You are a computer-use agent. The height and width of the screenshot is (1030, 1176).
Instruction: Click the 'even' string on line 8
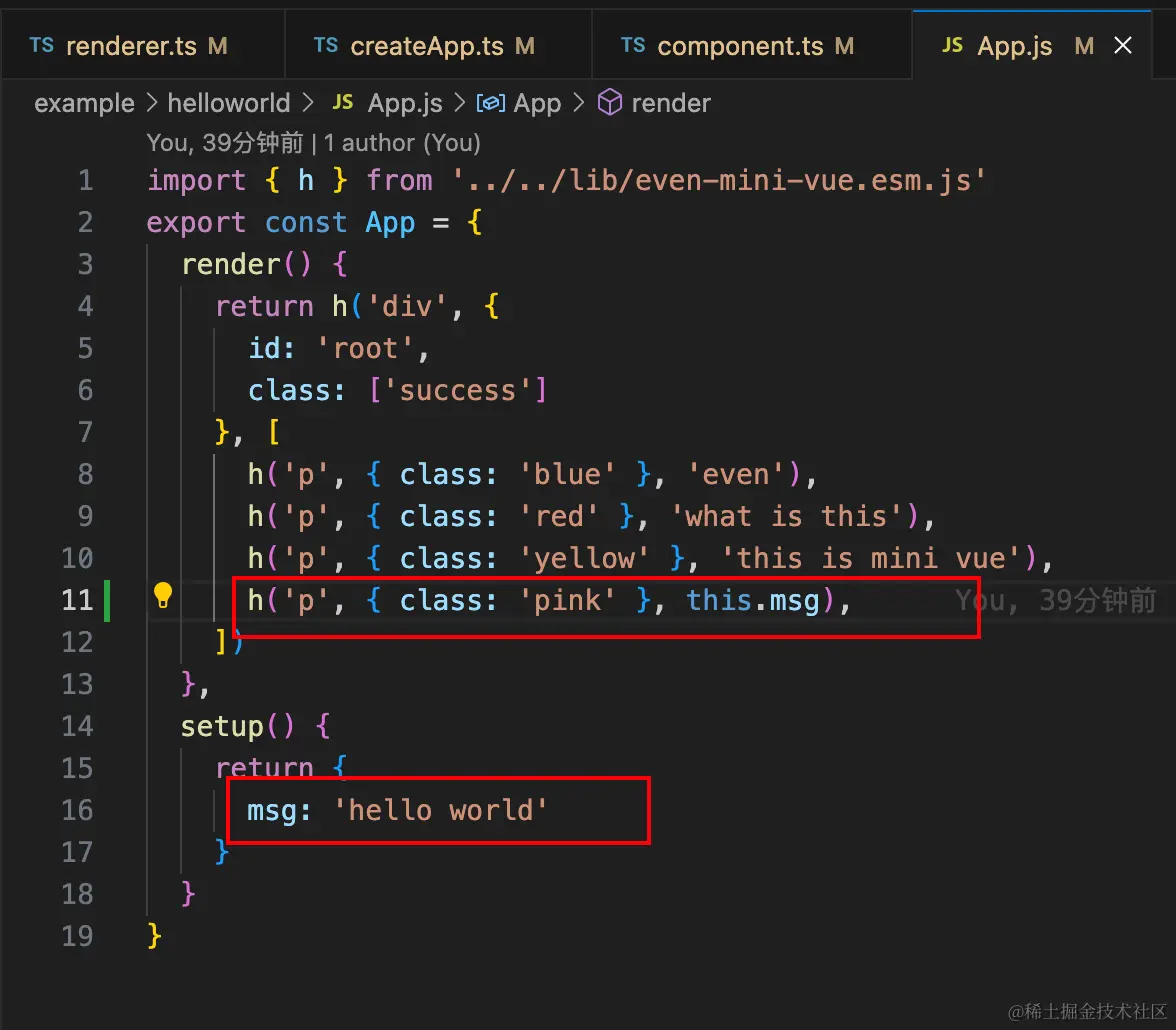(736, 475)
